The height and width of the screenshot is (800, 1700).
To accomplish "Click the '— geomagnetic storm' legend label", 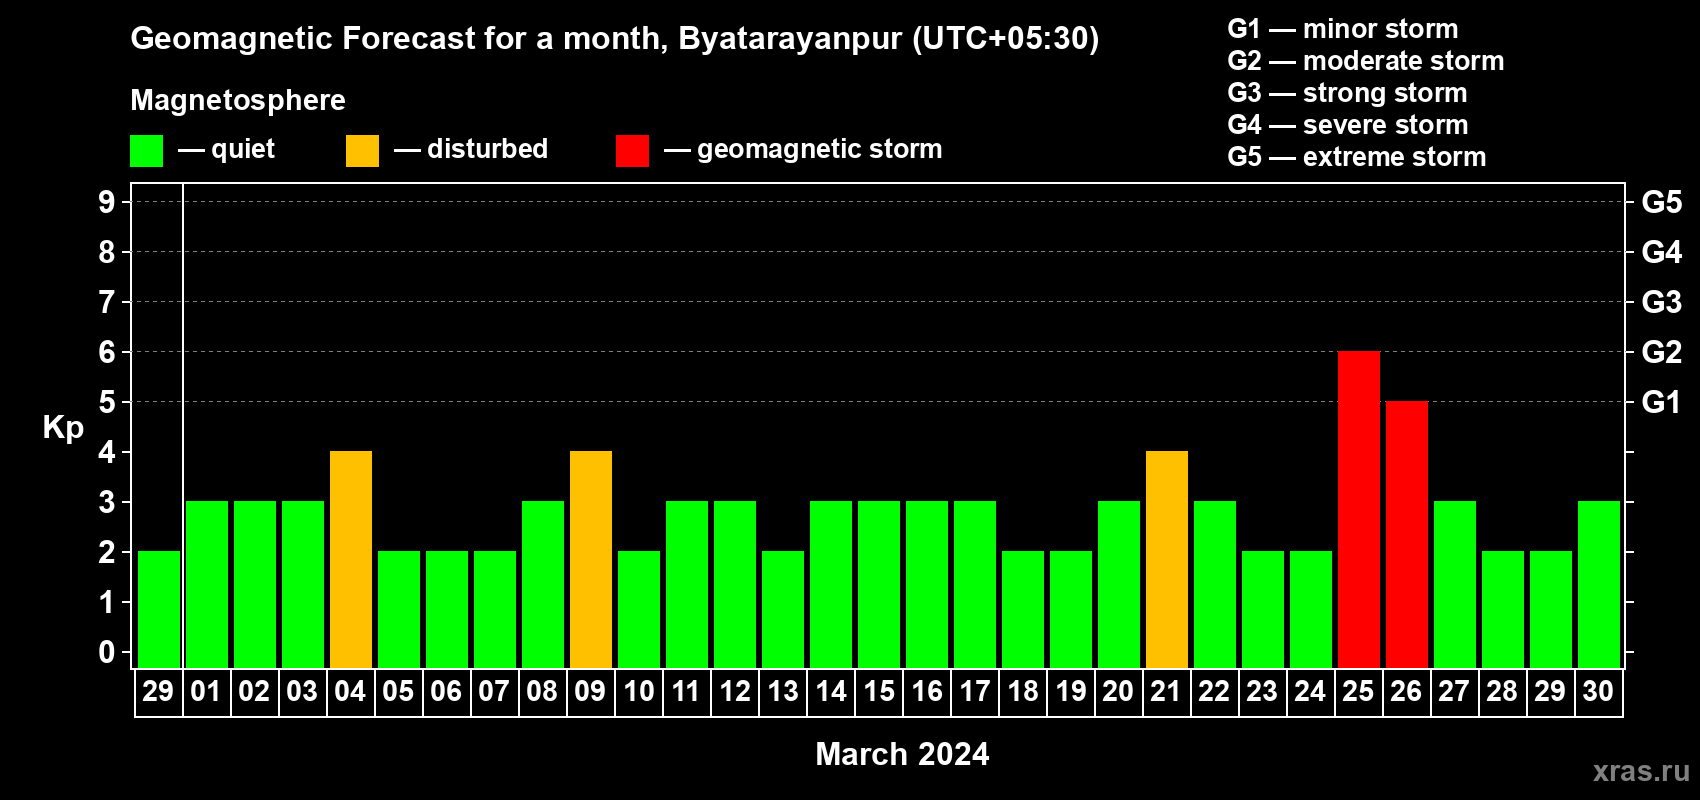I will pos(803,149).
